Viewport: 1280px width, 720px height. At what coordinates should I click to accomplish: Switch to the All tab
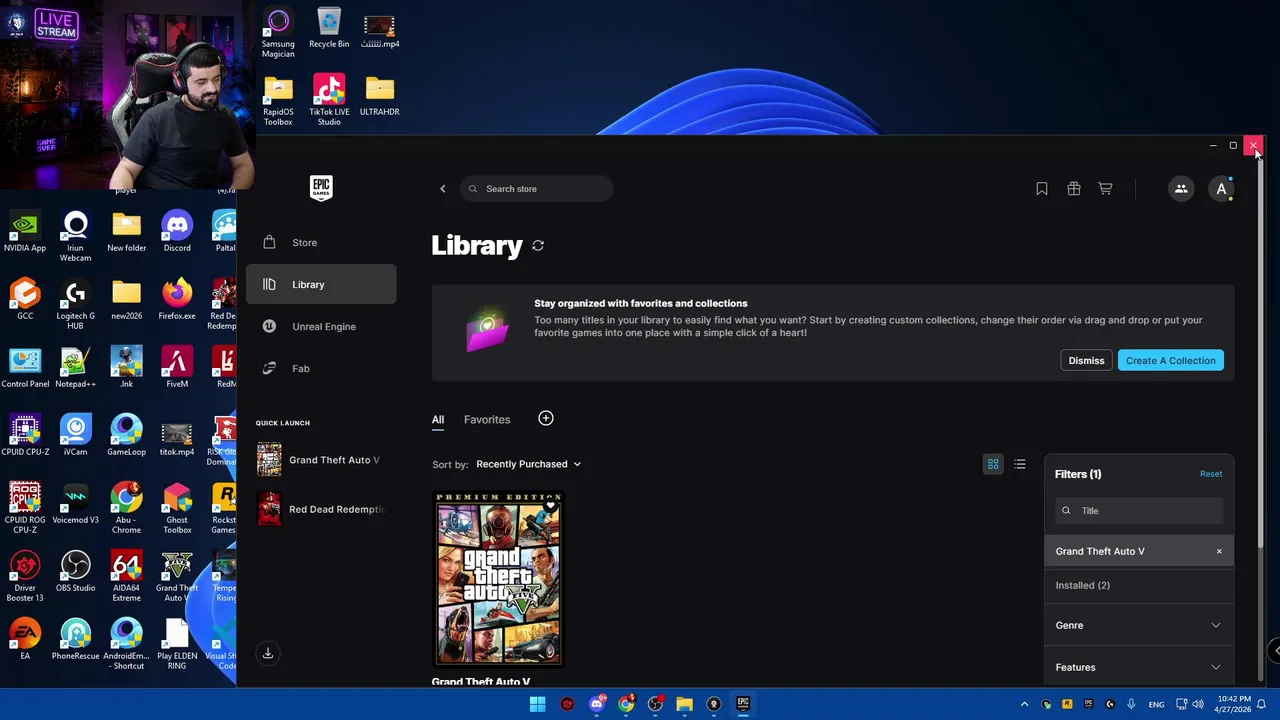tap(438, 420)
